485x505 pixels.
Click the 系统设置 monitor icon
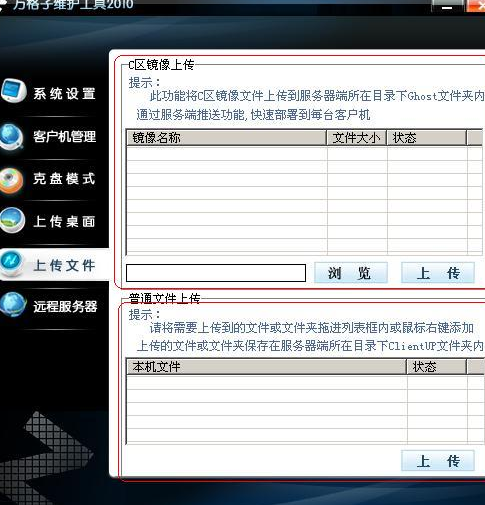tap(13, 90)
